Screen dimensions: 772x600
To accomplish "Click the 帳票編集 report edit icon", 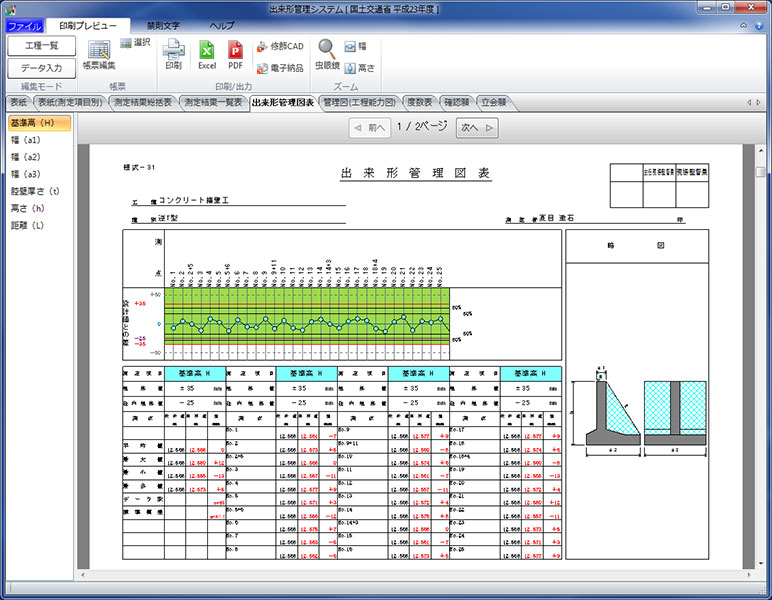I will 98,54.
